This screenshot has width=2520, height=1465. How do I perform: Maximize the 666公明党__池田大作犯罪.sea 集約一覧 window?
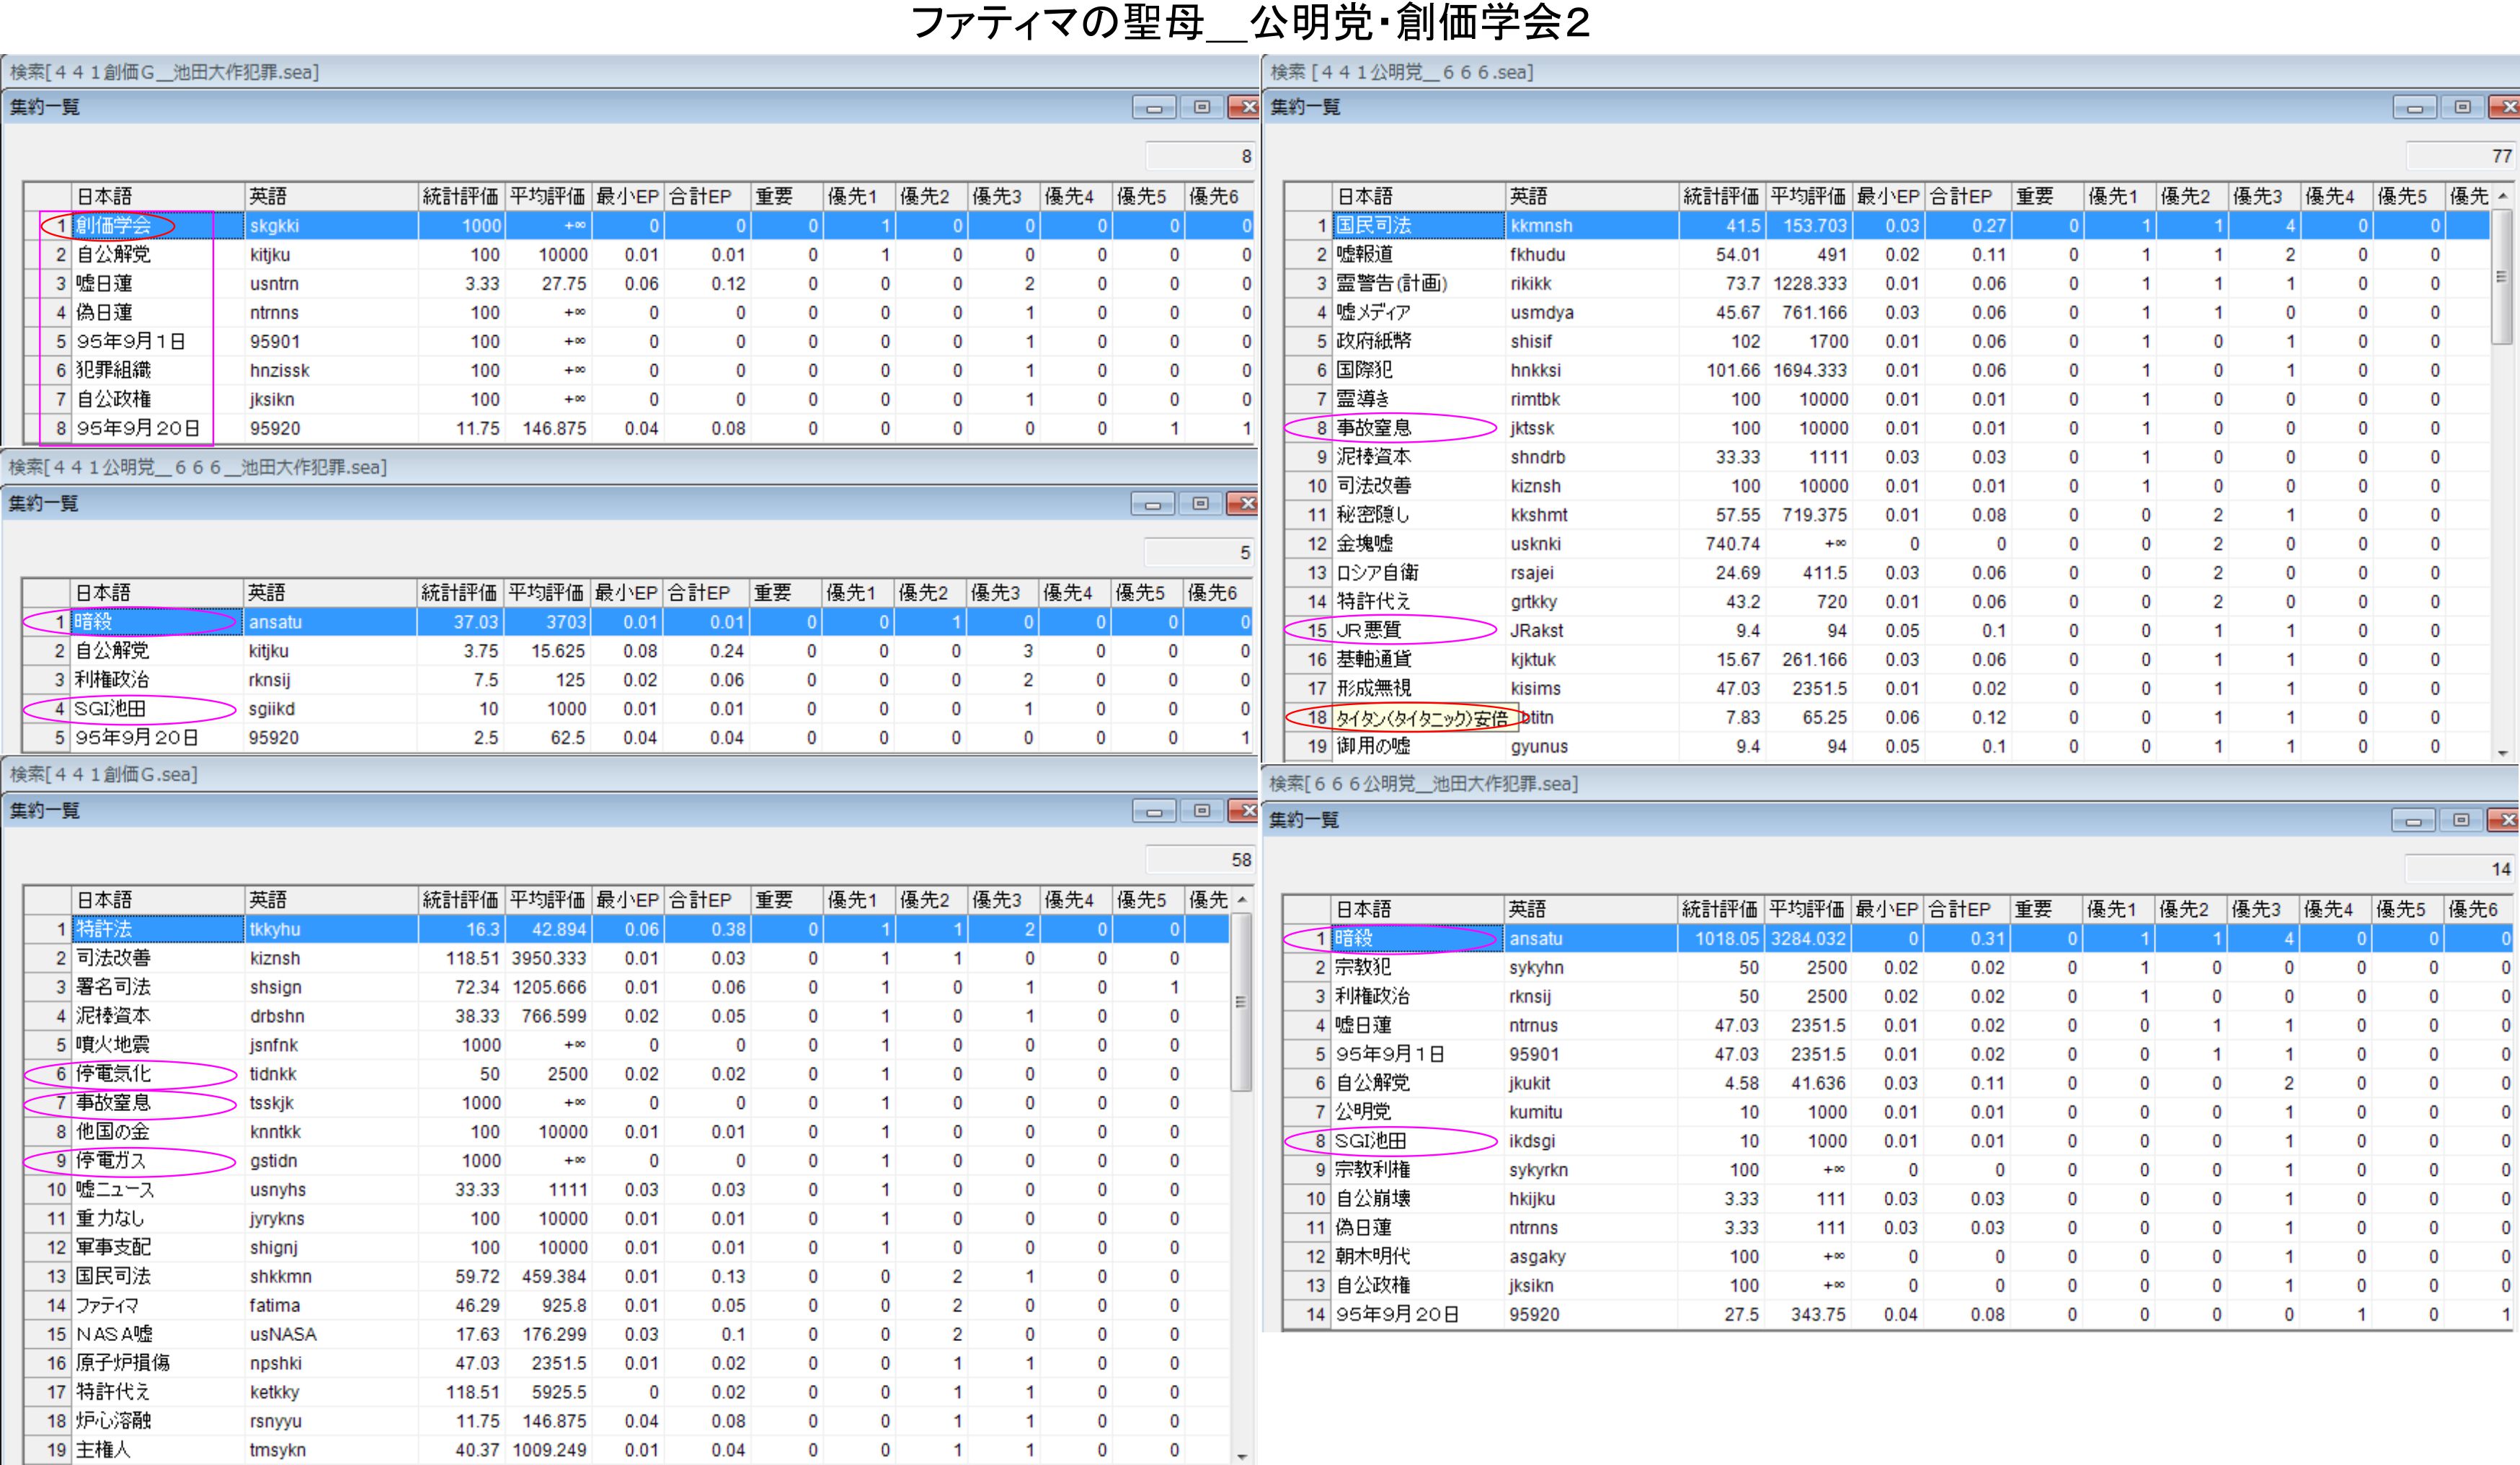(x=2461, y=820)
